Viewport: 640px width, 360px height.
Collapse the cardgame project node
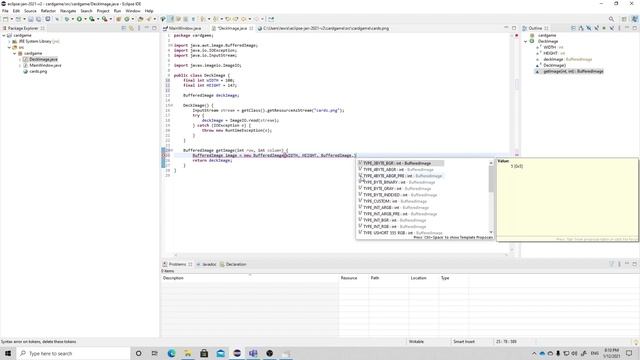(x=4, y=36)
